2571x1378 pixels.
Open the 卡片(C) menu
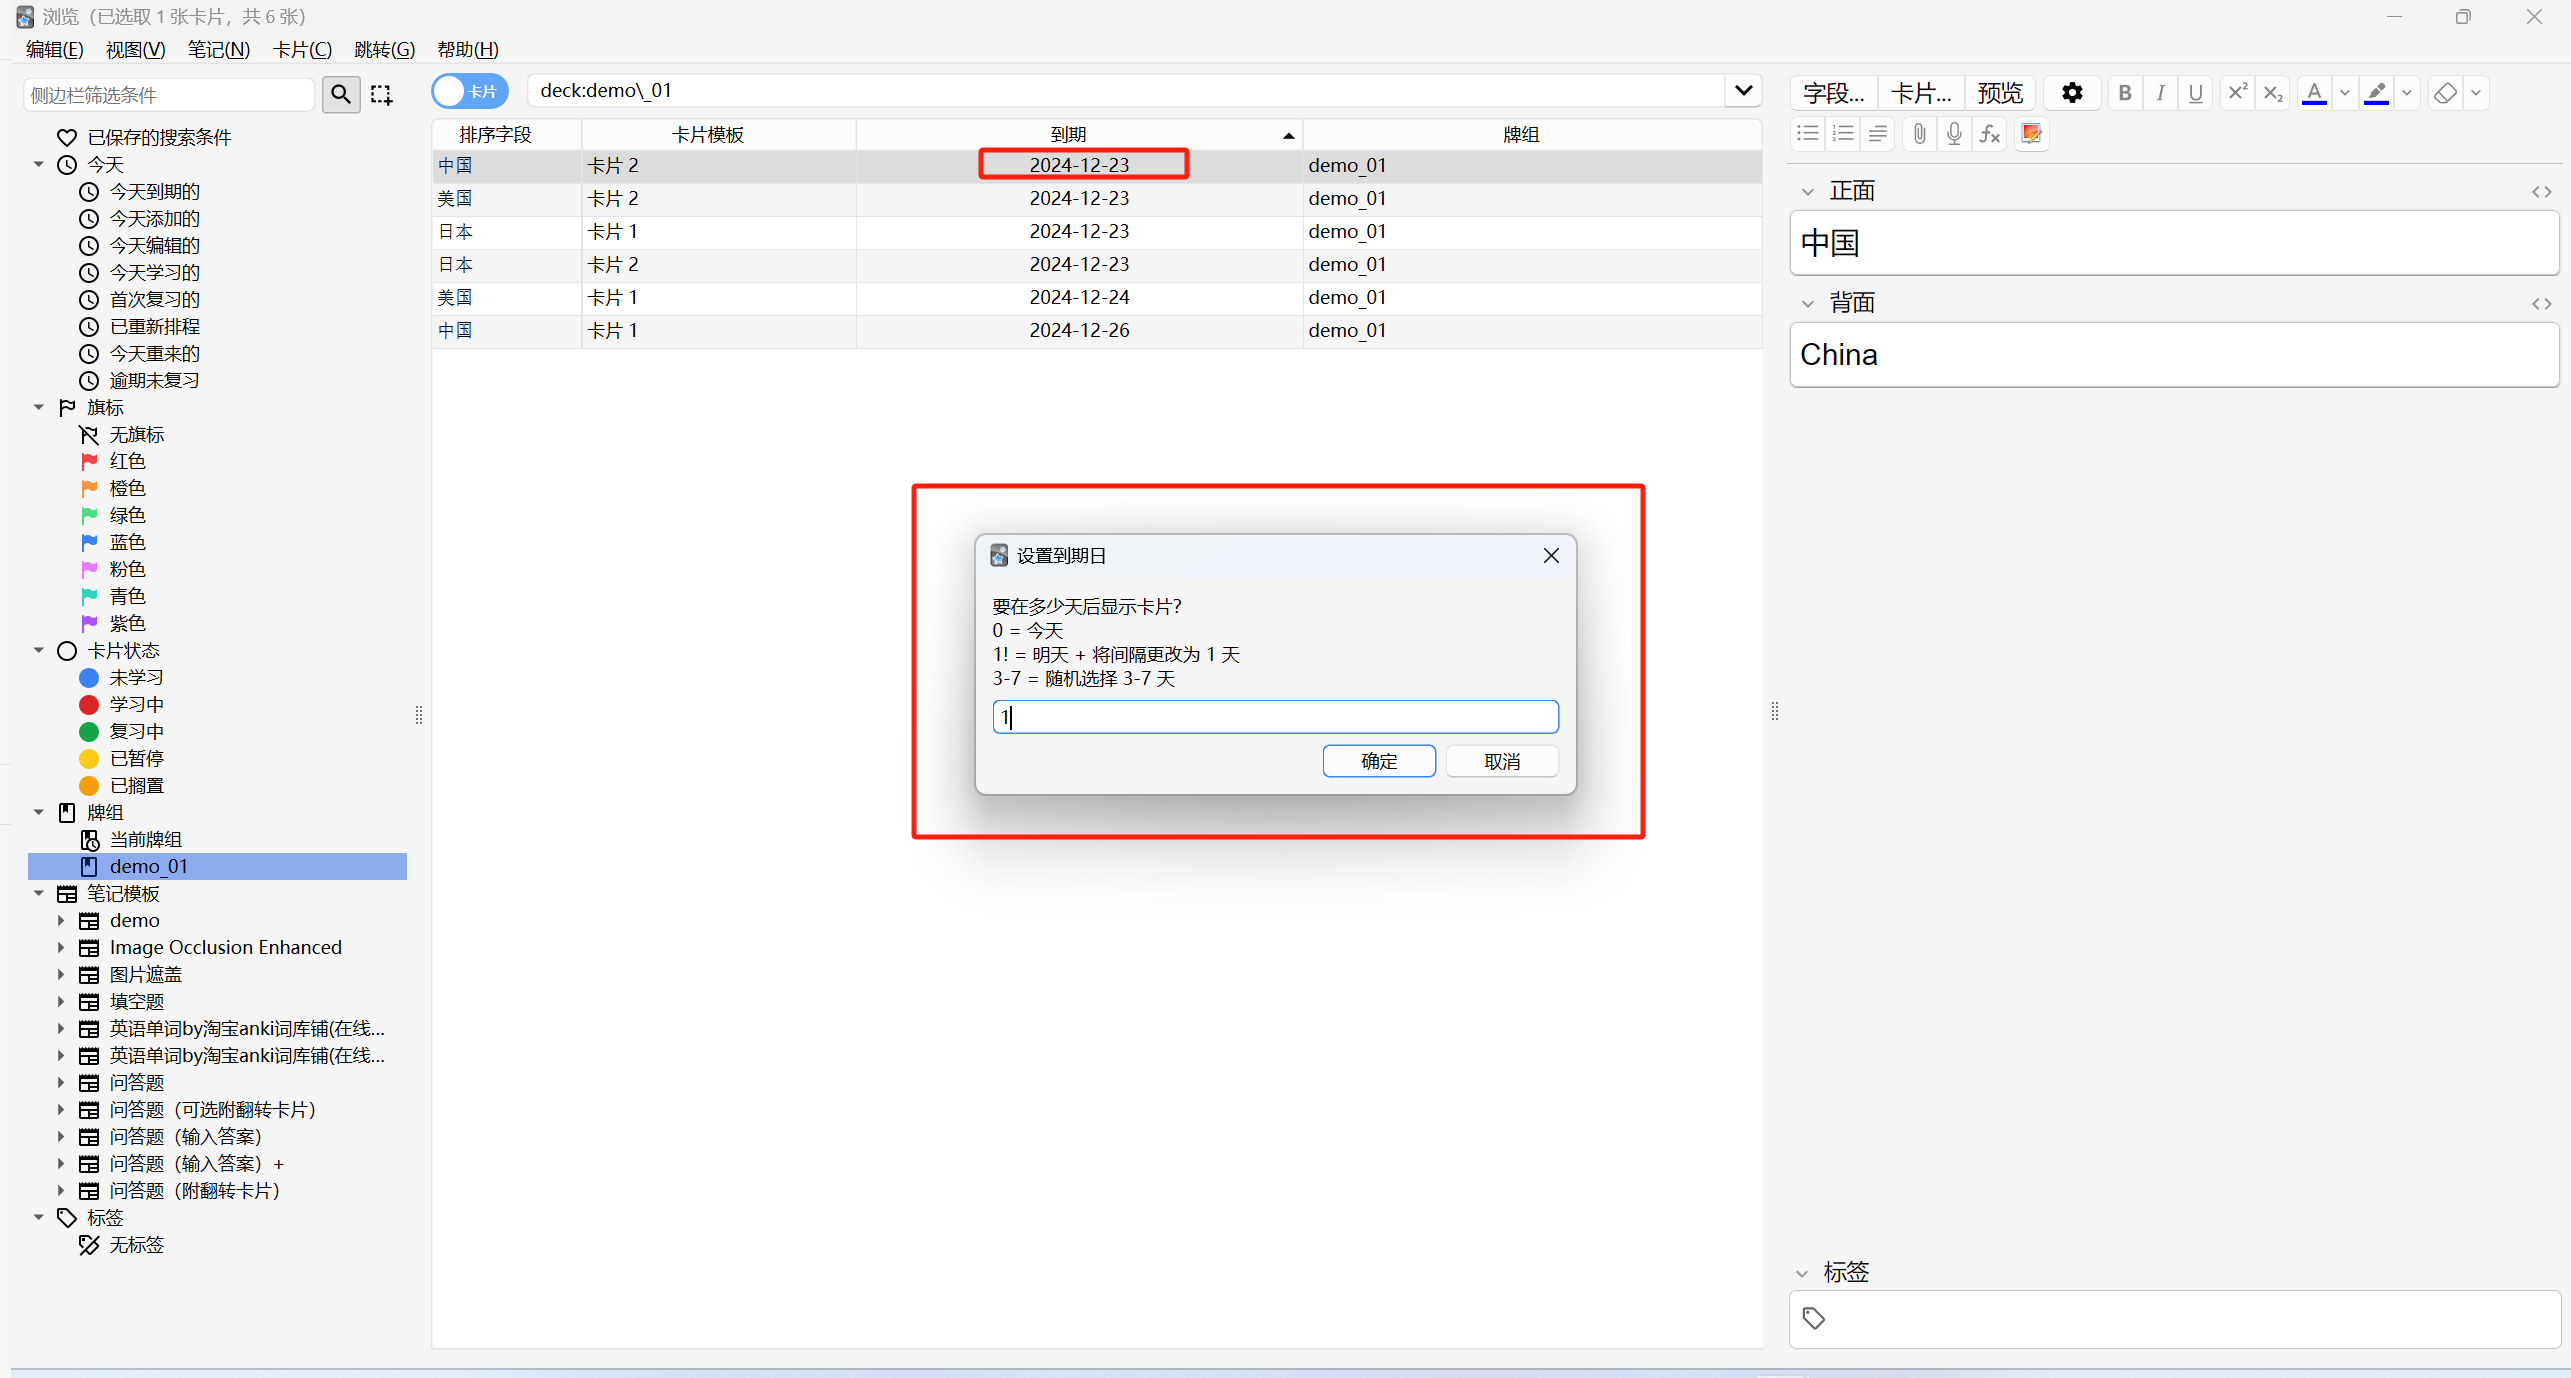pyautogui.click(x=302, y=49)
